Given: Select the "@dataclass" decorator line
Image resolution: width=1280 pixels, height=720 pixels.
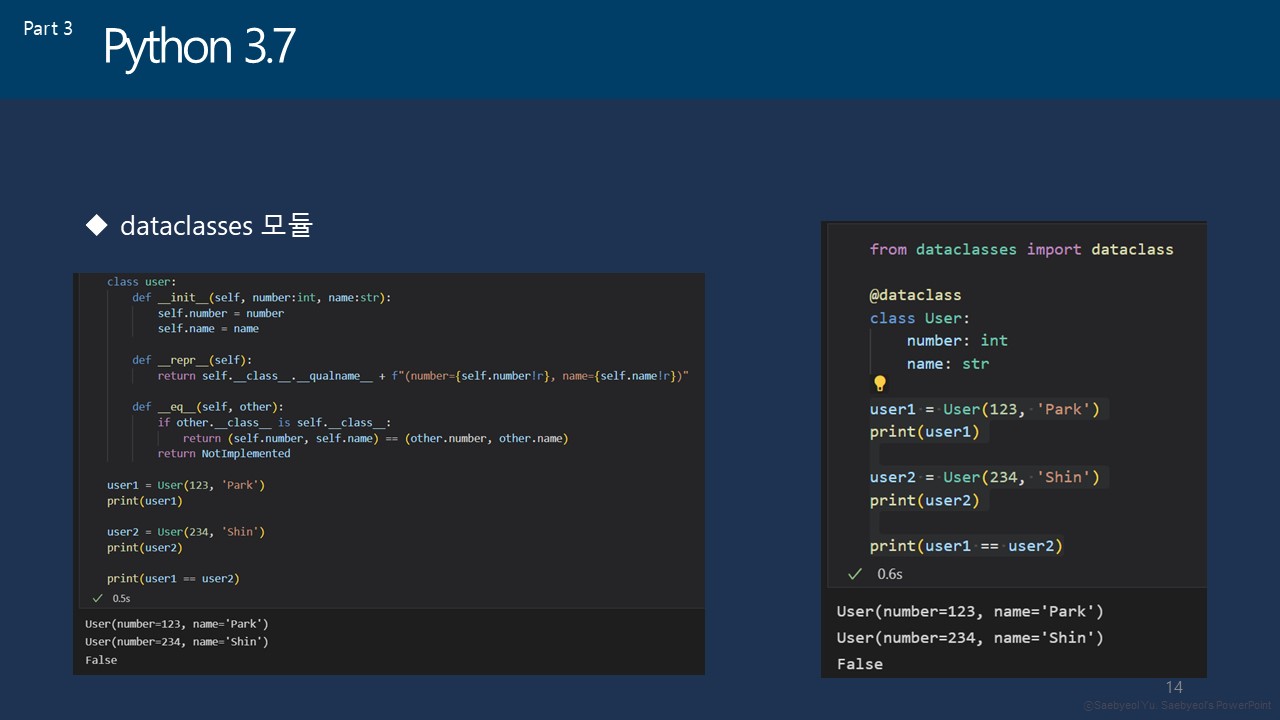Looking at the screenshot, I should 915,295.
